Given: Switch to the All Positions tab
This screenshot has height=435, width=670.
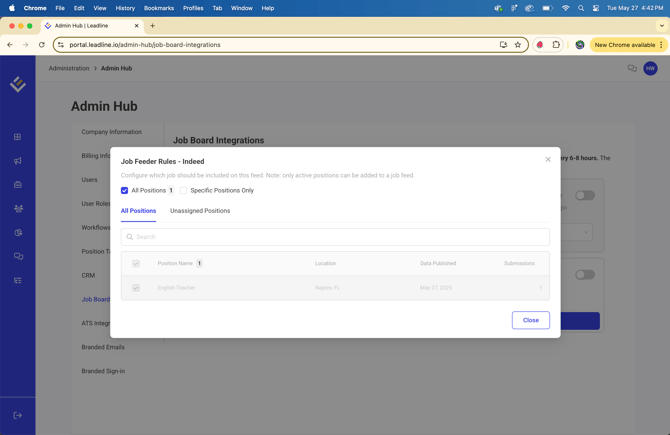Looking at the screenshot, I should tap(138, 211).
